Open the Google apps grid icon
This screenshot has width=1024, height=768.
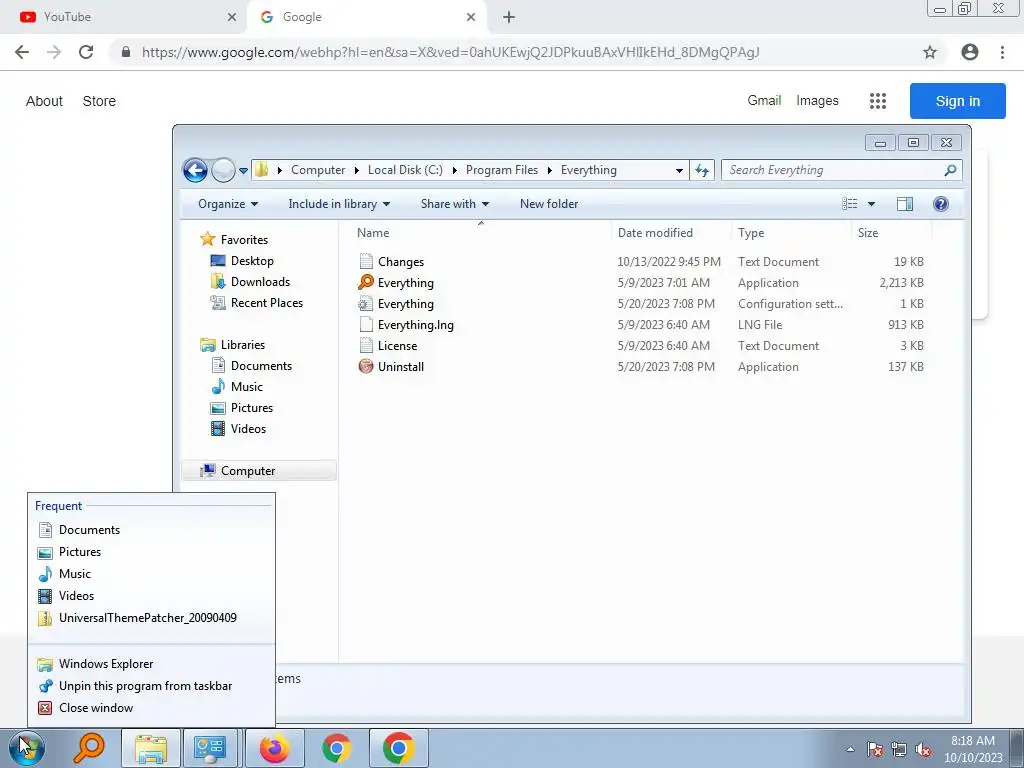[x=878, y=101]
